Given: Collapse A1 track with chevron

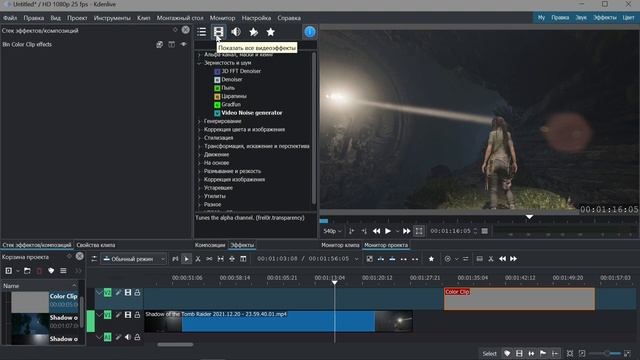Looking at the screenshot, I should click(x=99, y=337).
